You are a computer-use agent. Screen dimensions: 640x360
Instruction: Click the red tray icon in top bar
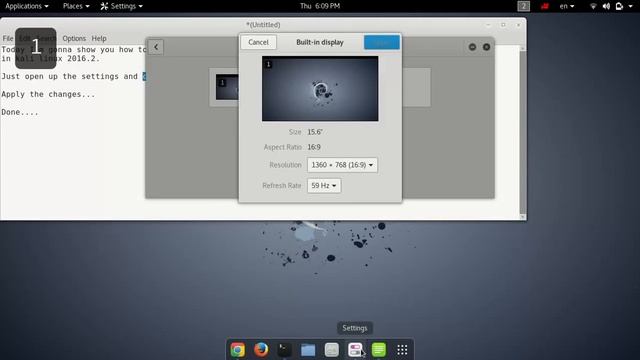[x=544, y=6]
